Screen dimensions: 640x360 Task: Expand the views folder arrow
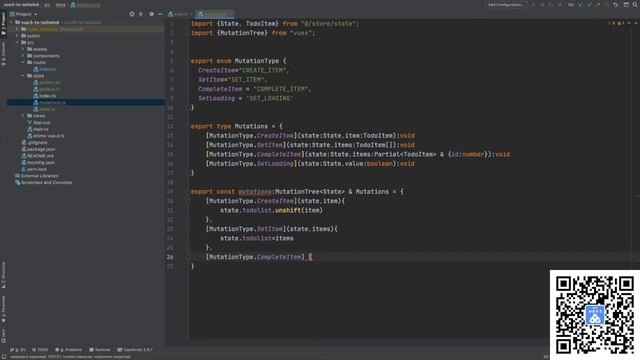click(x=23, y=116)
